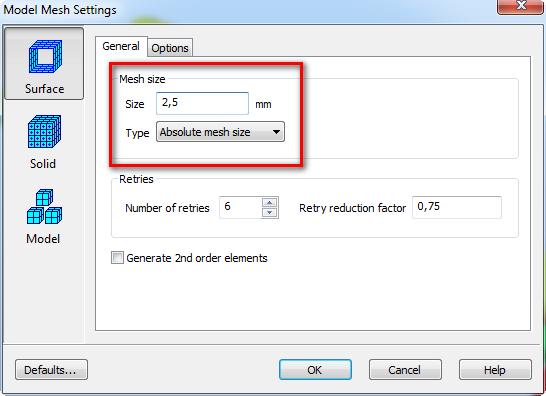Click the Surface label in sidebar
This screenshot has height=396, width=546.
[x=44, y=89]
